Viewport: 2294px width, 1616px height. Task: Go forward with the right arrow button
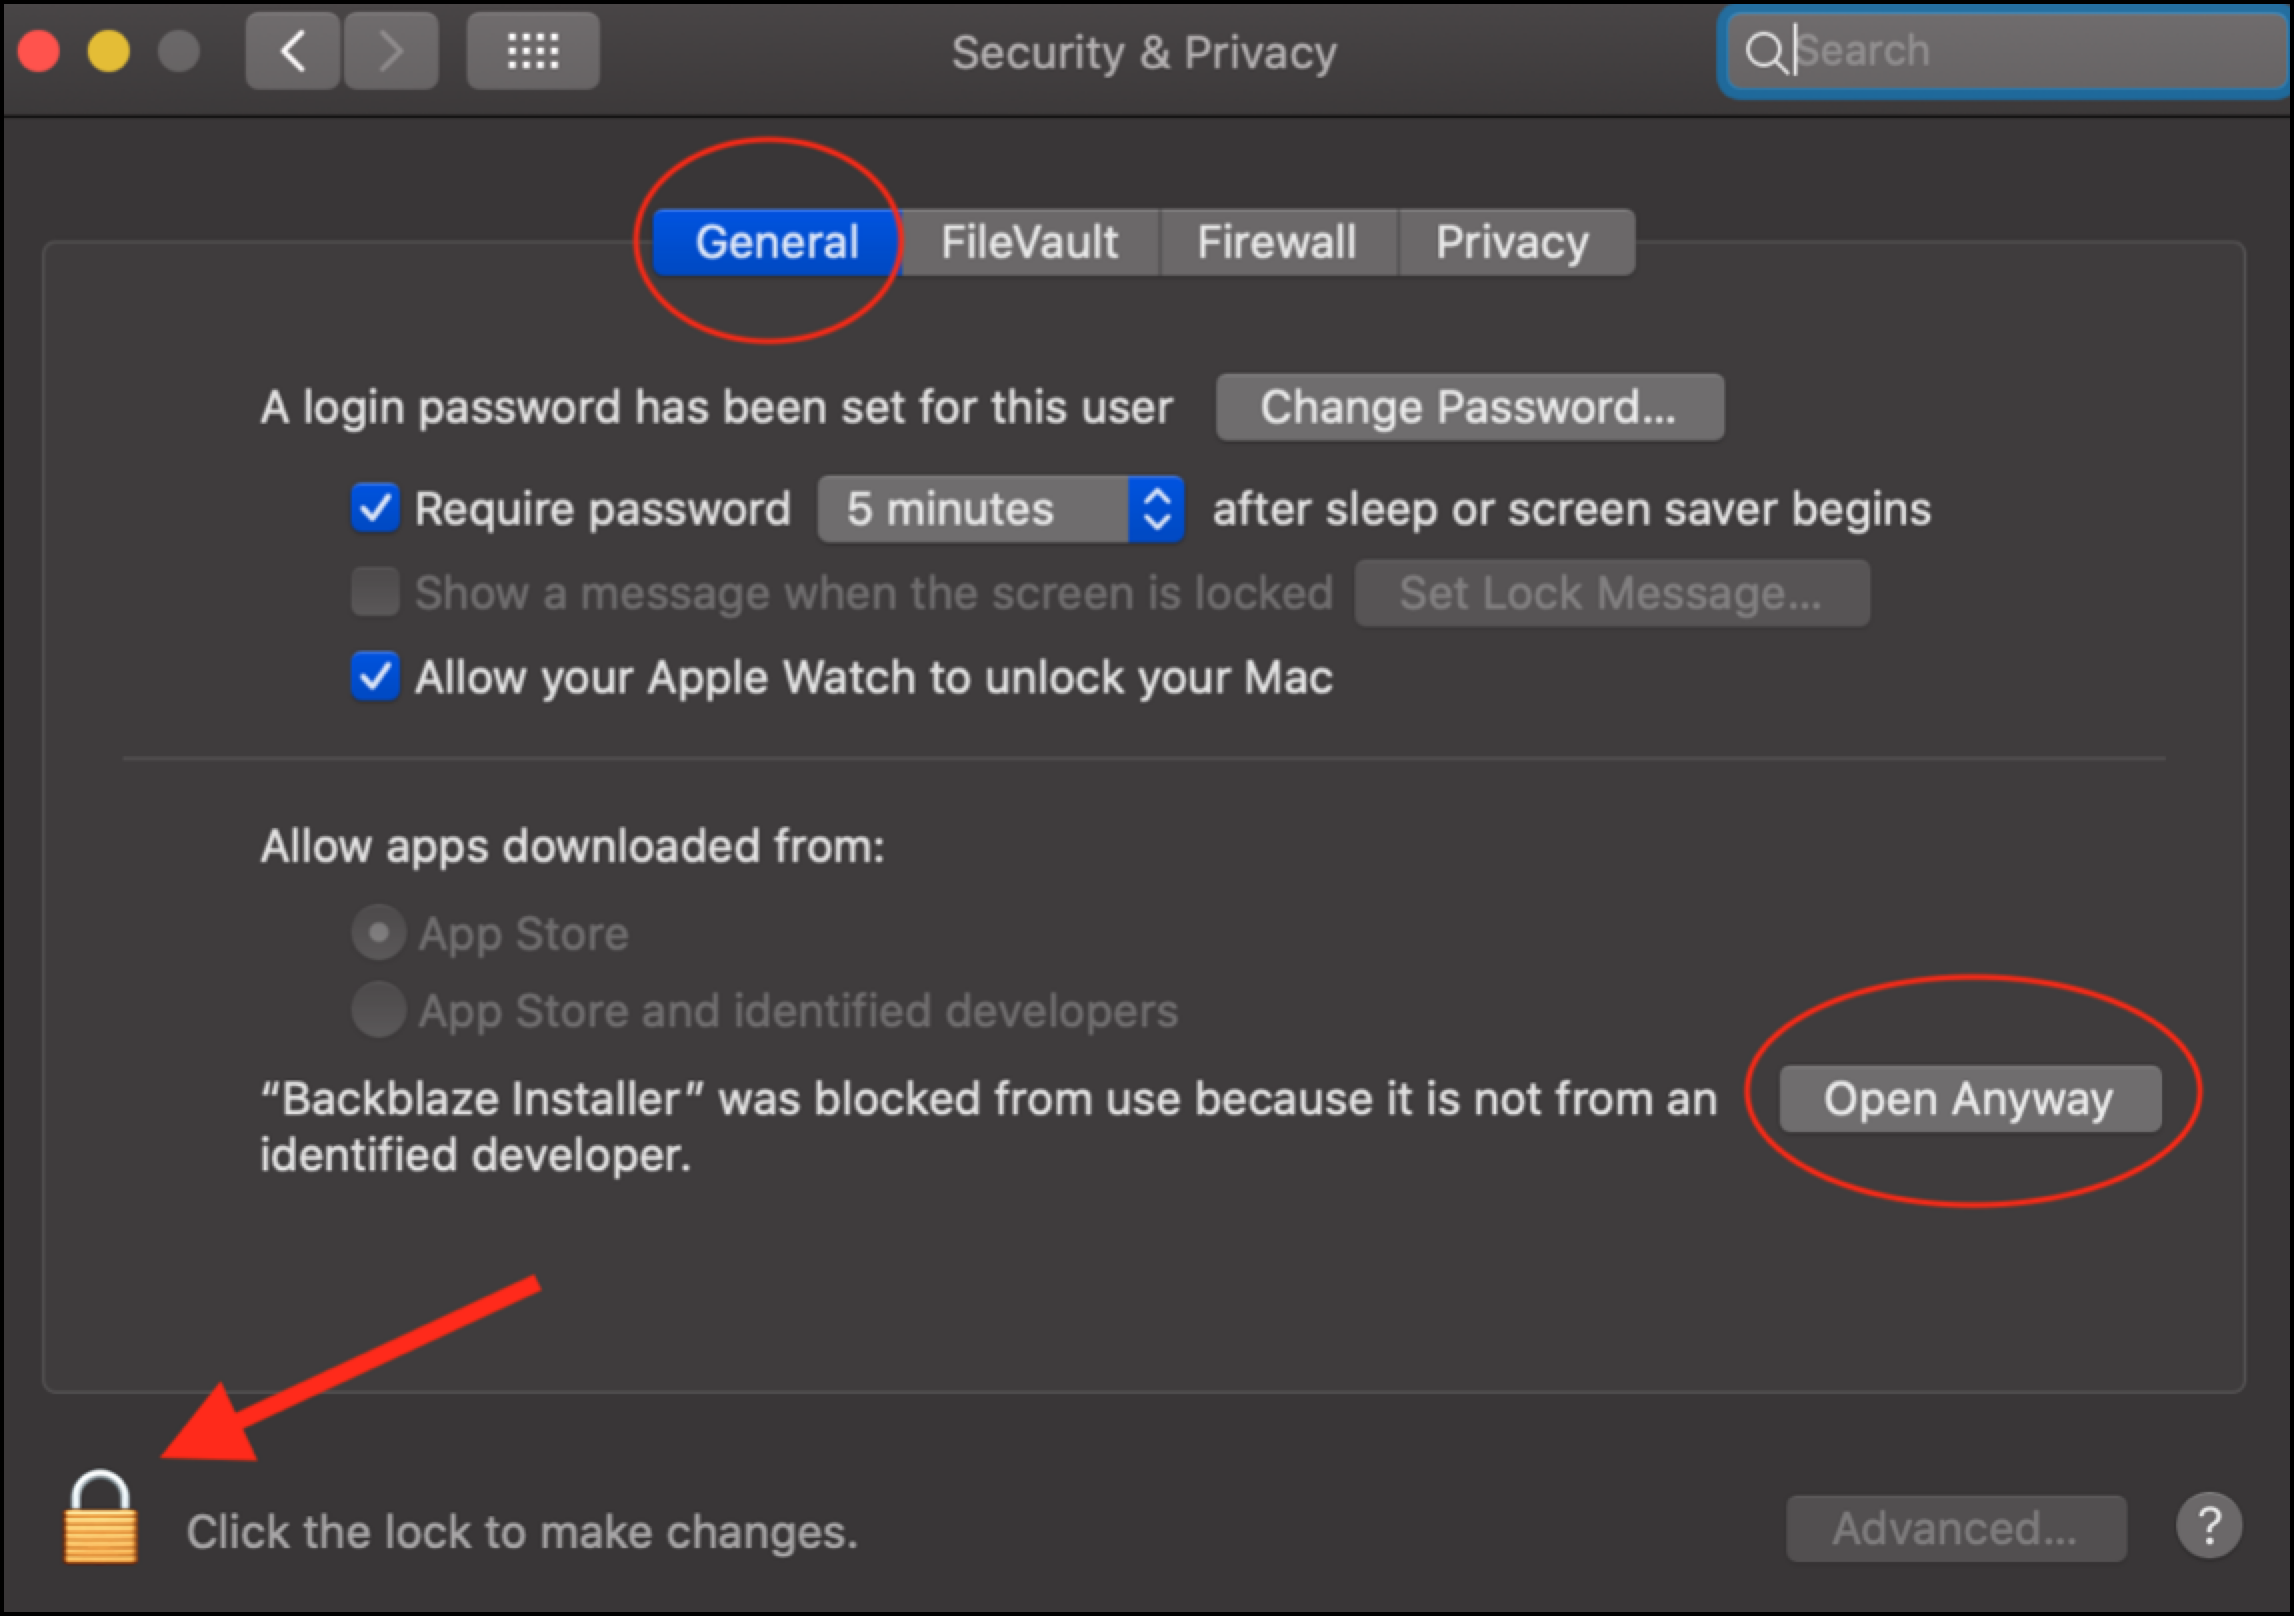tap(391, 51)
